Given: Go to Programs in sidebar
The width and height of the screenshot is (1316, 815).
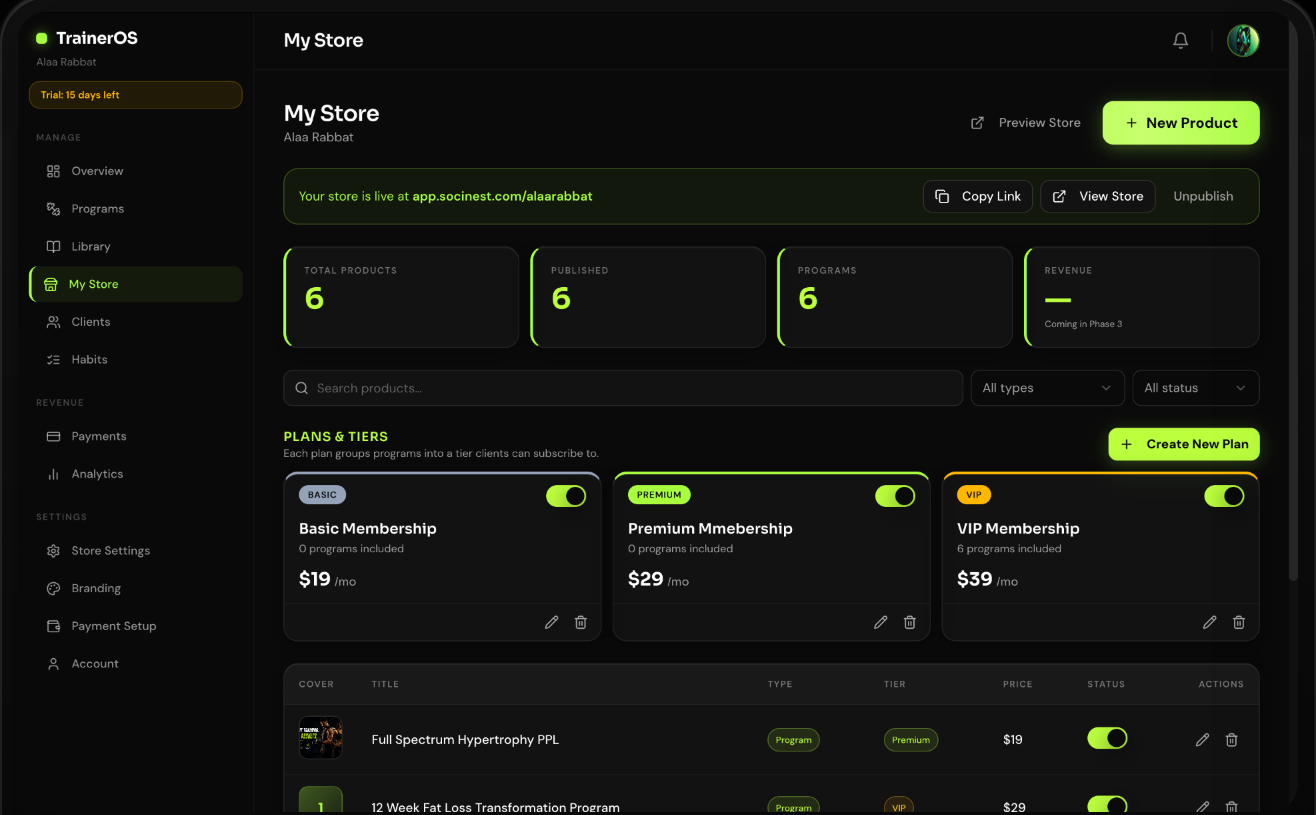Looking at the screenshot, I should (135, 209).
